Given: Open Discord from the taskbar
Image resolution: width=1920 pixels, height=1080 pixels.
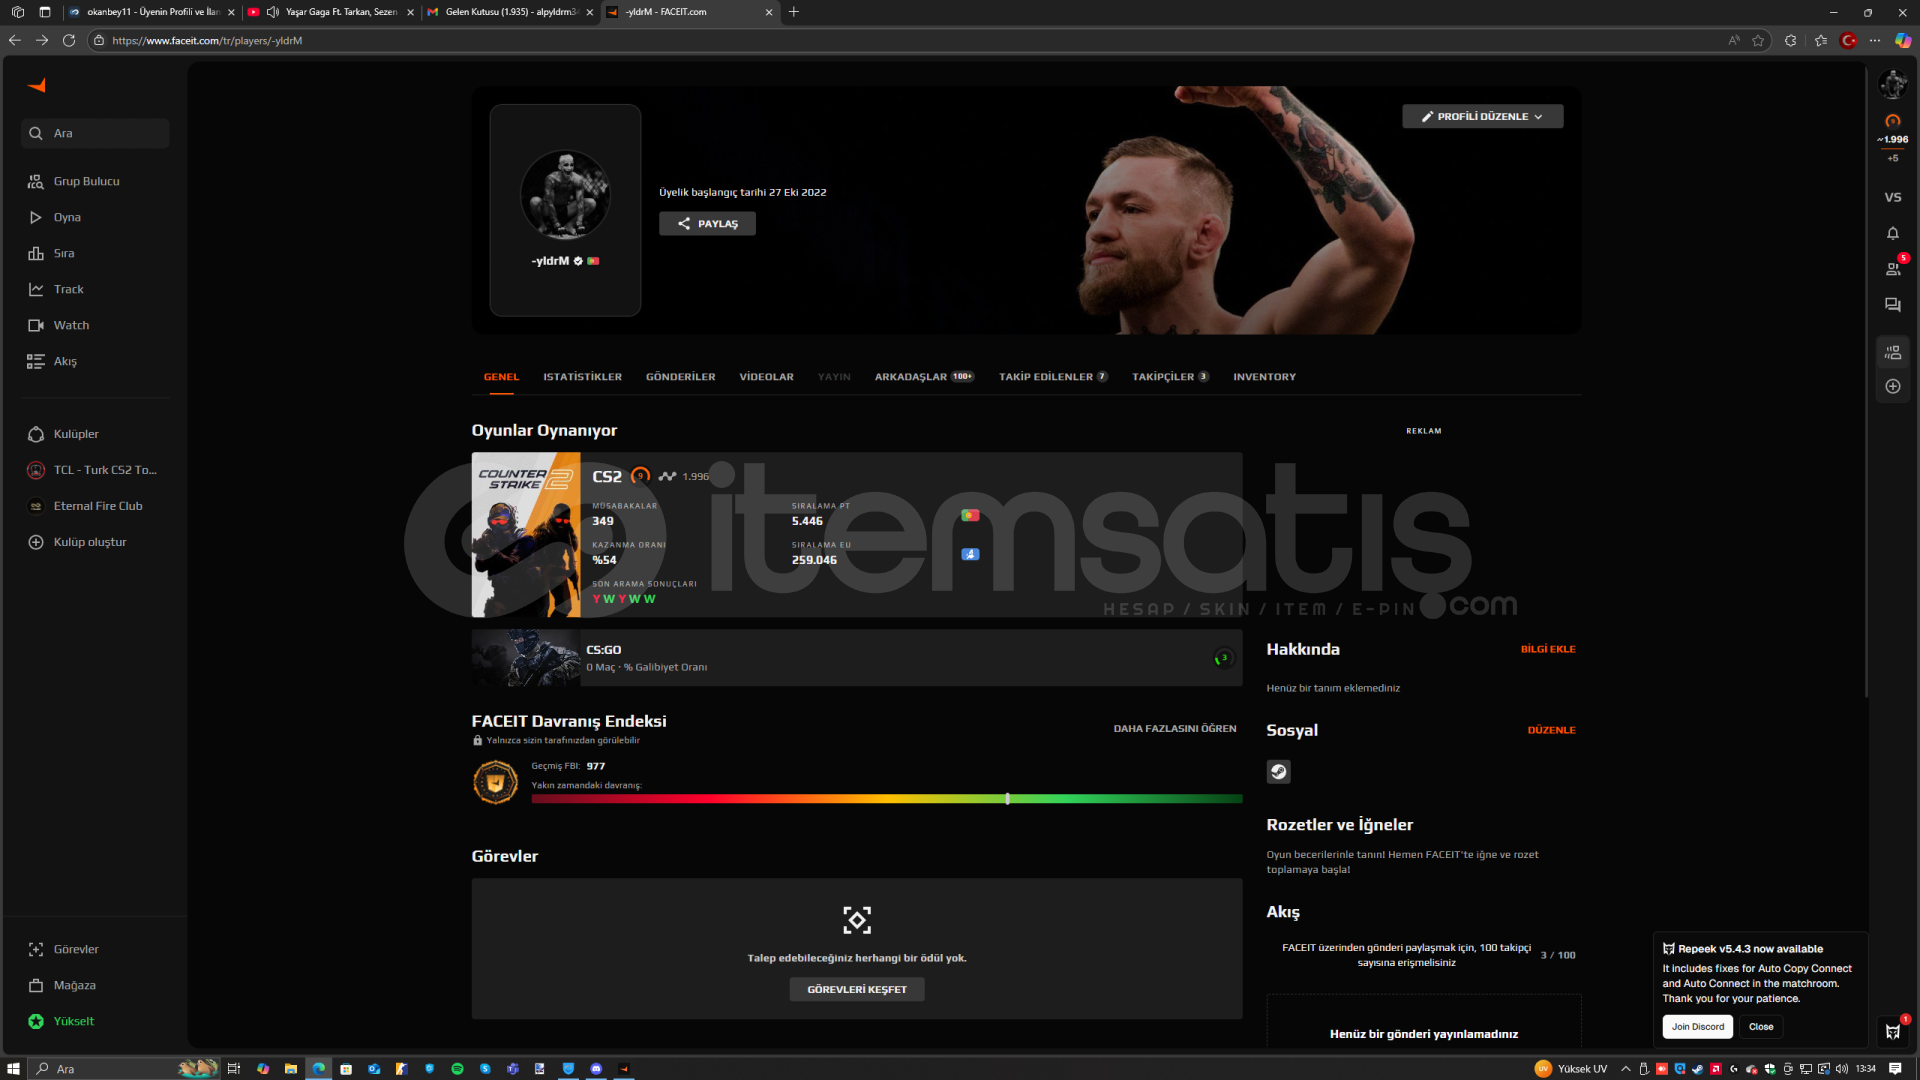Looking at the screenshot, I should (596, 1069).
